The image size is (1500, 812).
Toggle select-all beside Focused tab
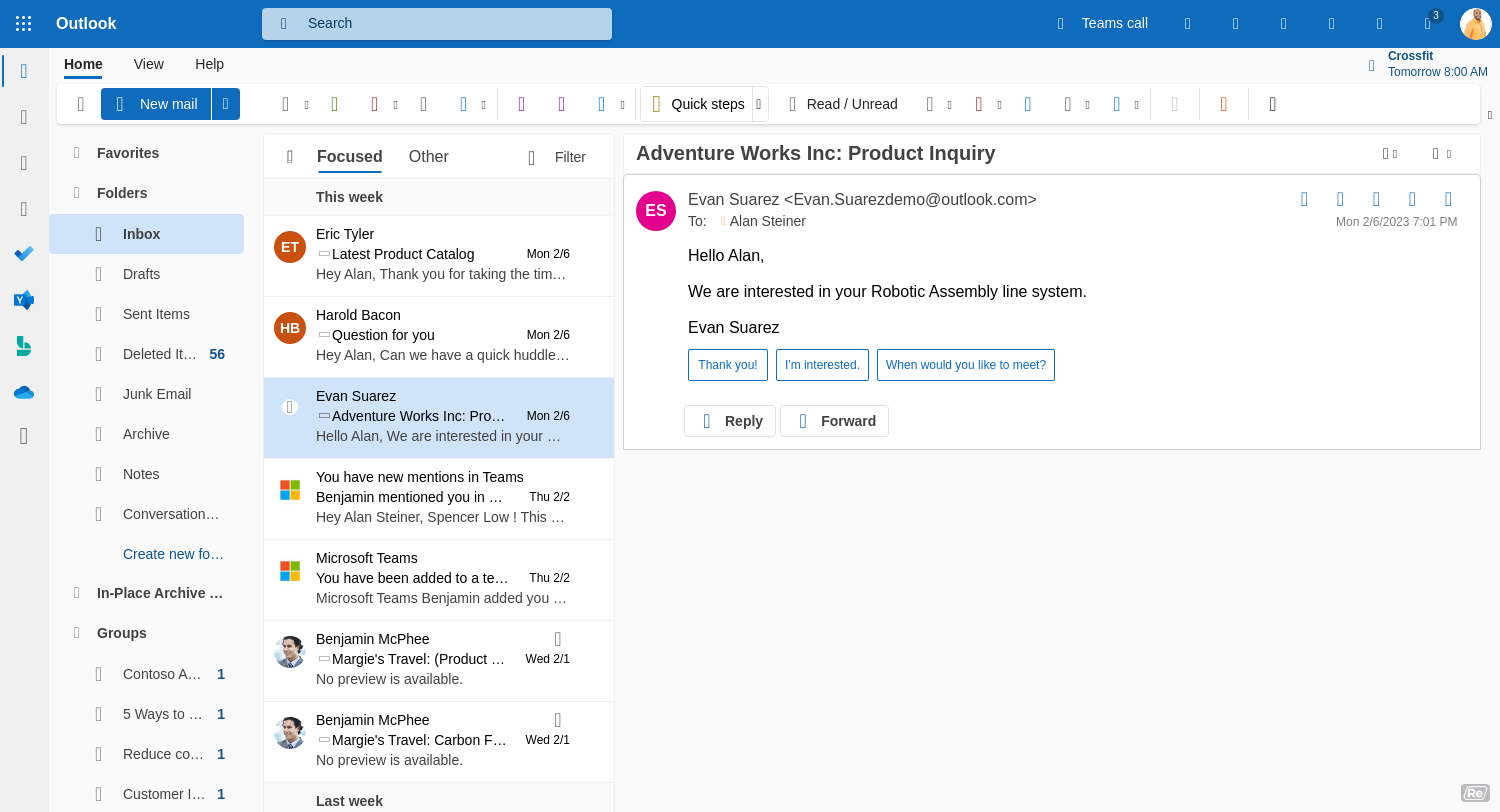pos(290,157)
